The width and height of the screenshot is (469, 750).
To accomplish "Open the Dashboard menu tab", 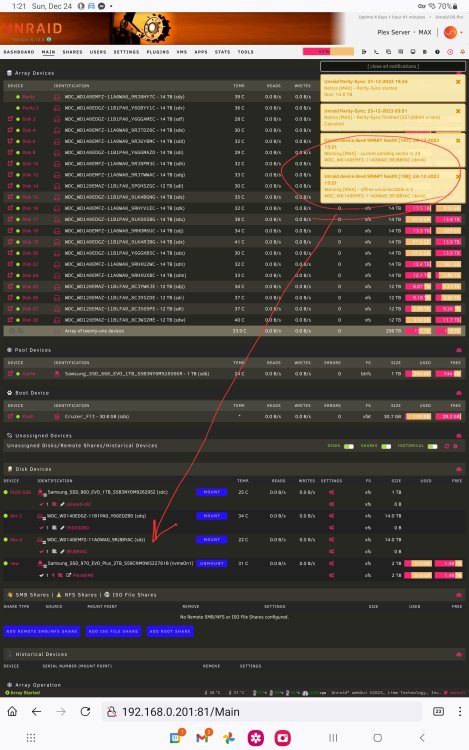I will click(19, 52).
